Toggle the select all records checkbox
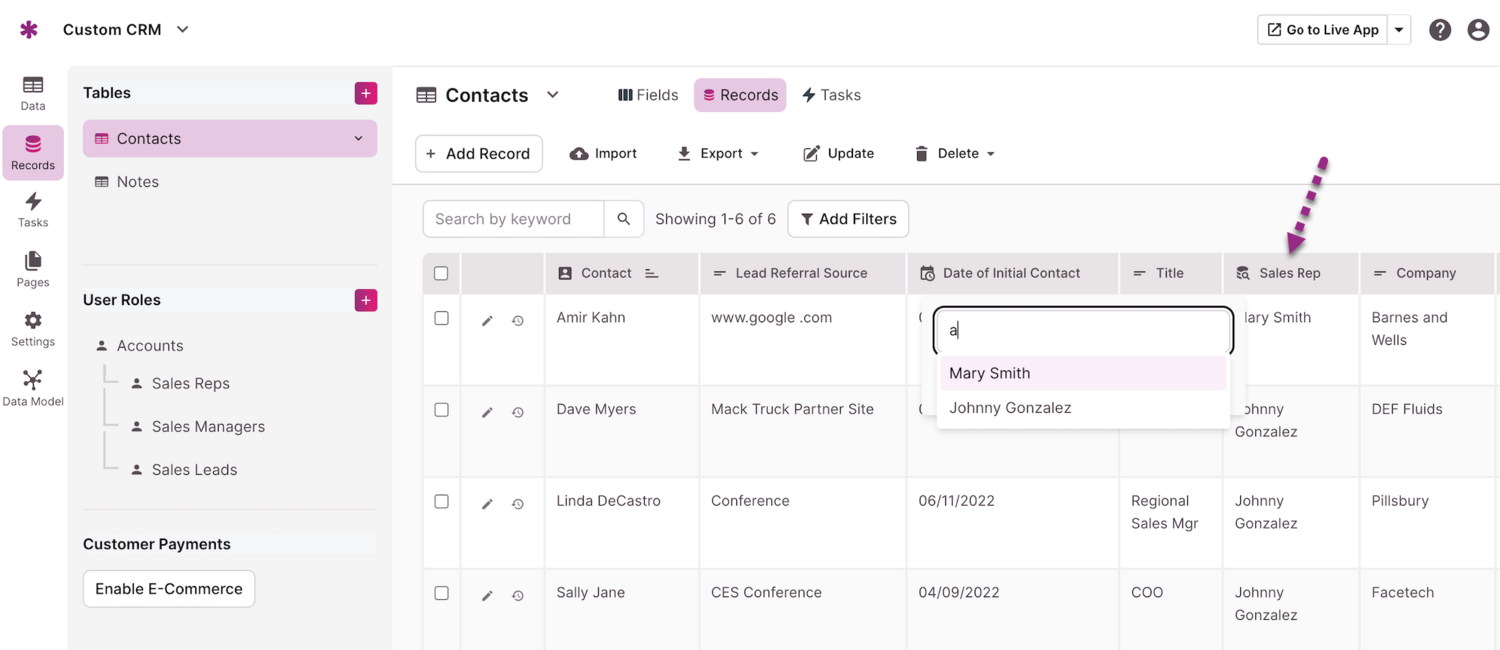 [x=441, y=273]
